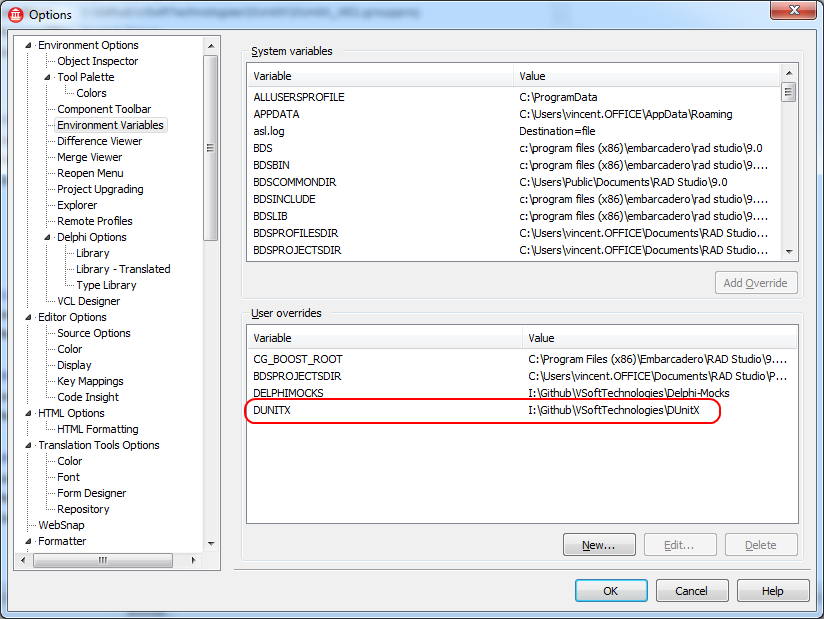Collapse the Tool Palette tree node

47,77
